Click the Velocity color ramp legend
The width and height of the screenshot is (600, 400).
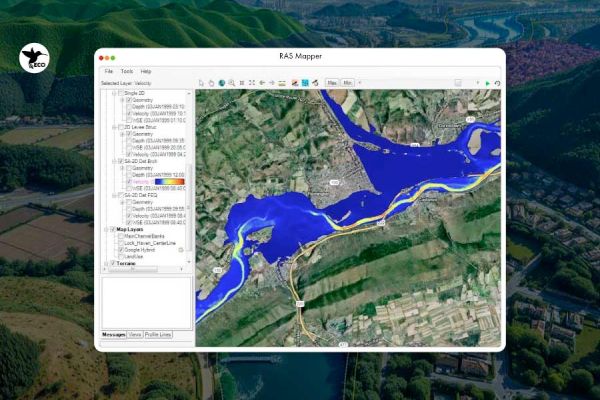(x=168, y=183)
